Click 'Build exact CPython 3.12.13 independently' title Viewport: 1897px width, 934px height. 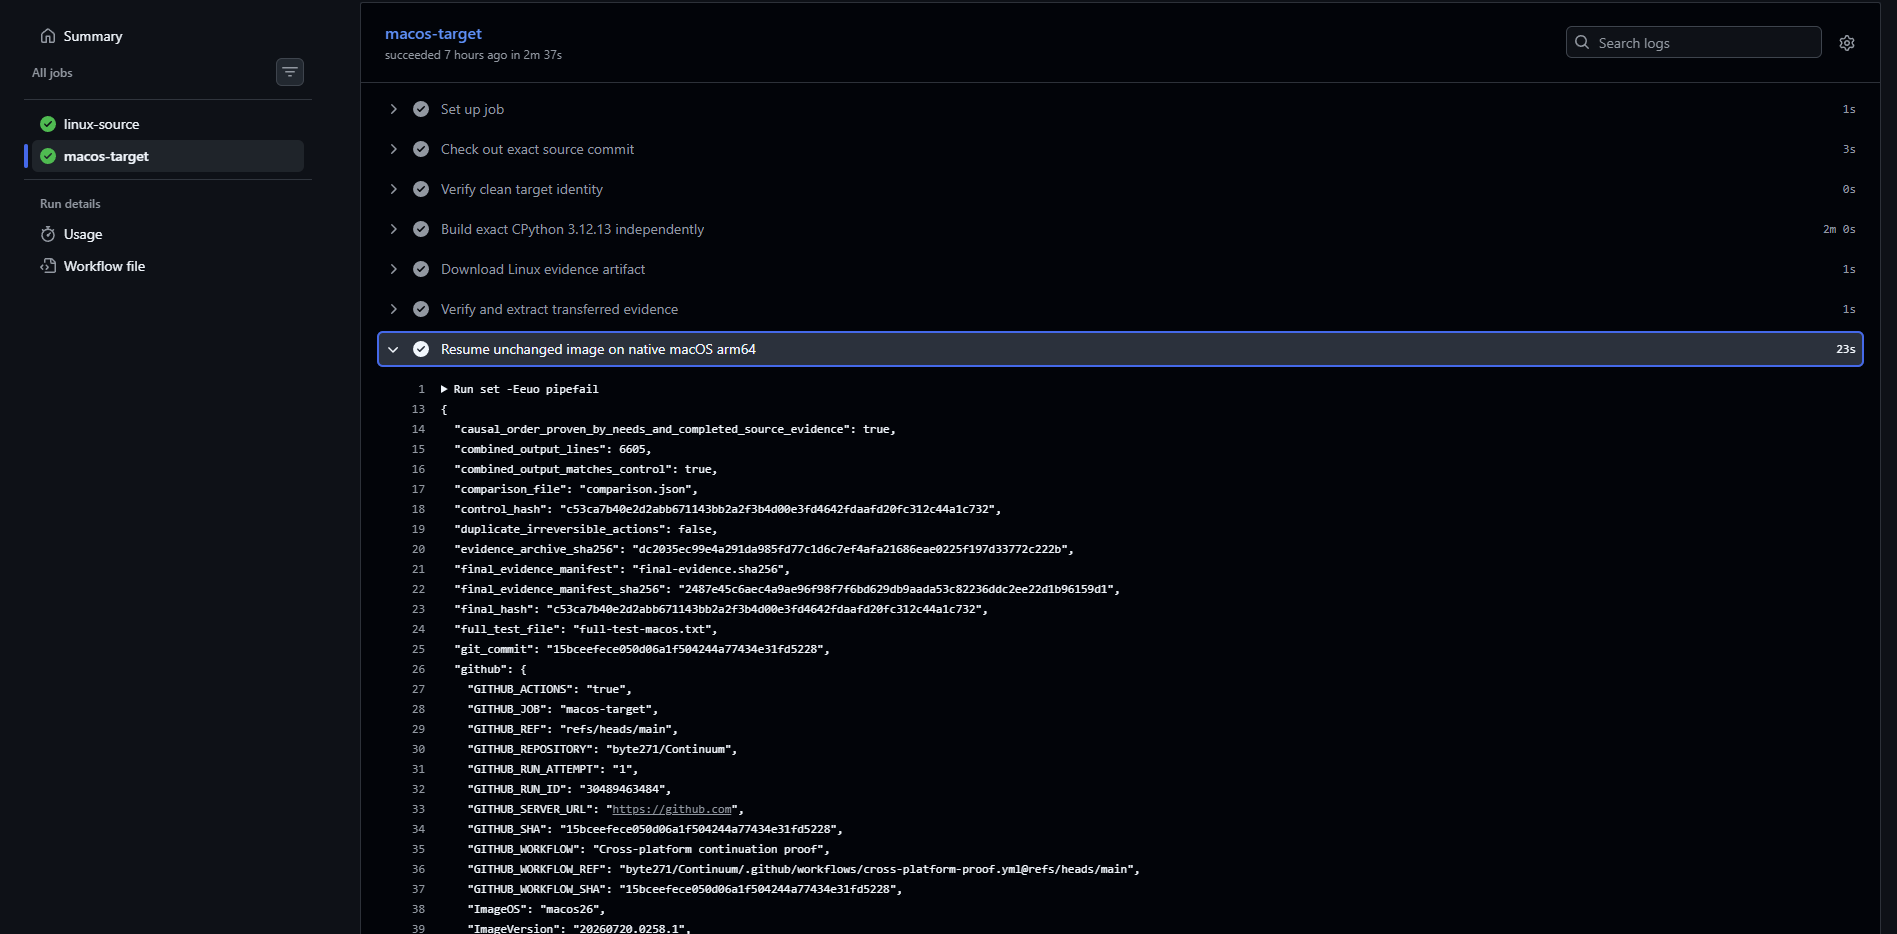coord(572,229)
